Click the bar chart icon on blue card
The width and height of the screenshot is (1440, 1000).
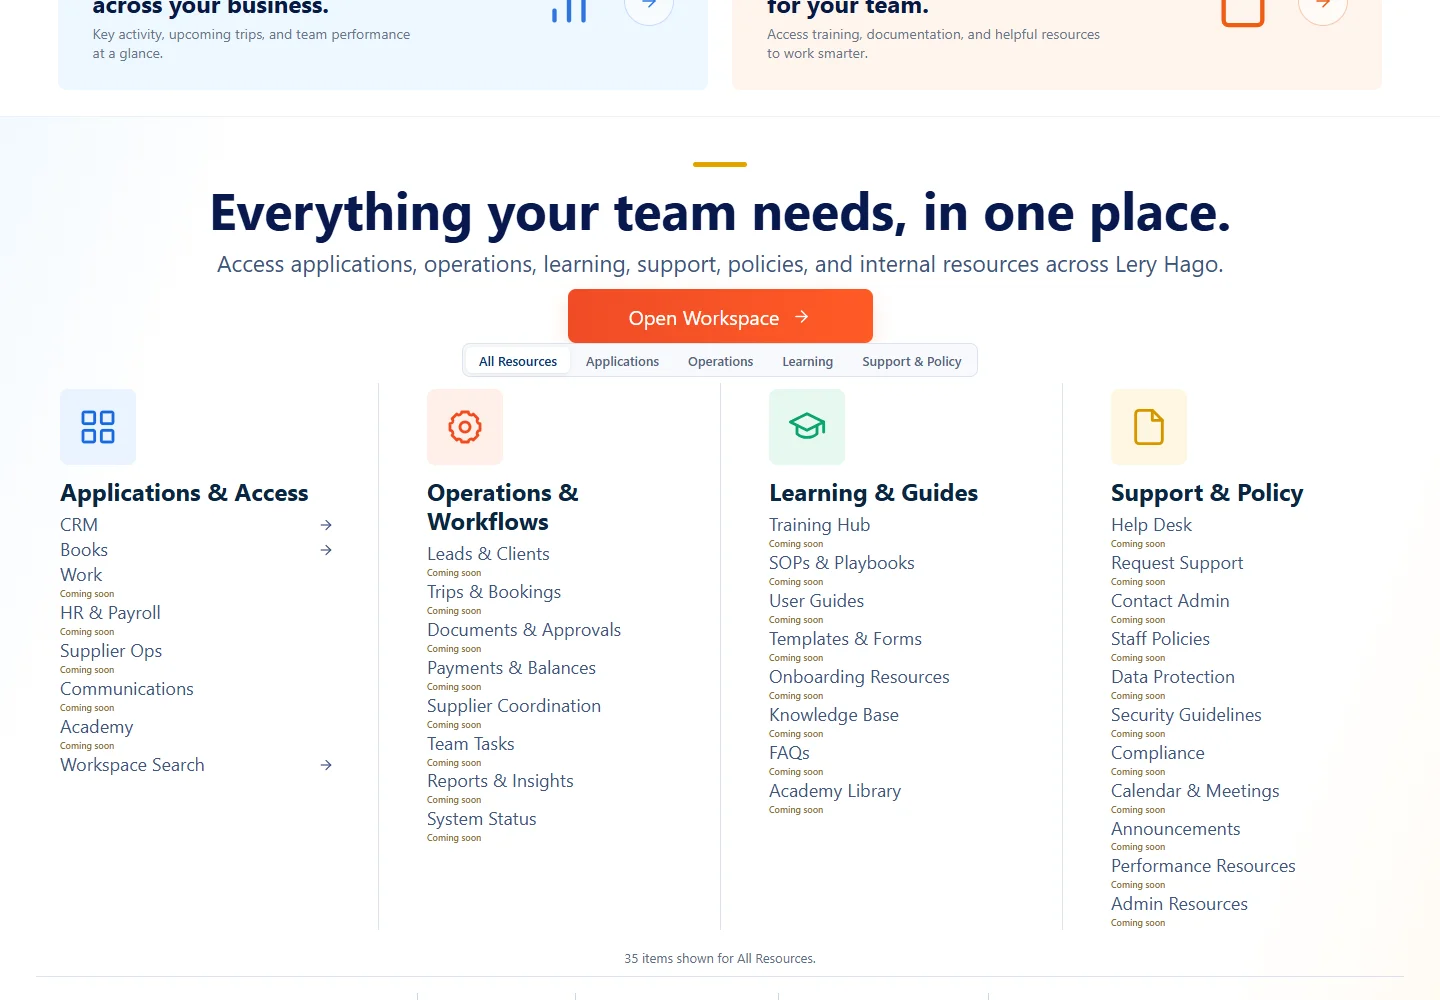(569, 10)
